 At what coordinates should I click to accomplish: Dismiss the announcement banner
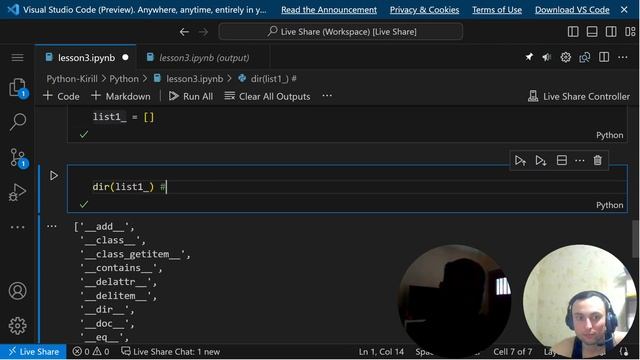(x=624, y=9)
